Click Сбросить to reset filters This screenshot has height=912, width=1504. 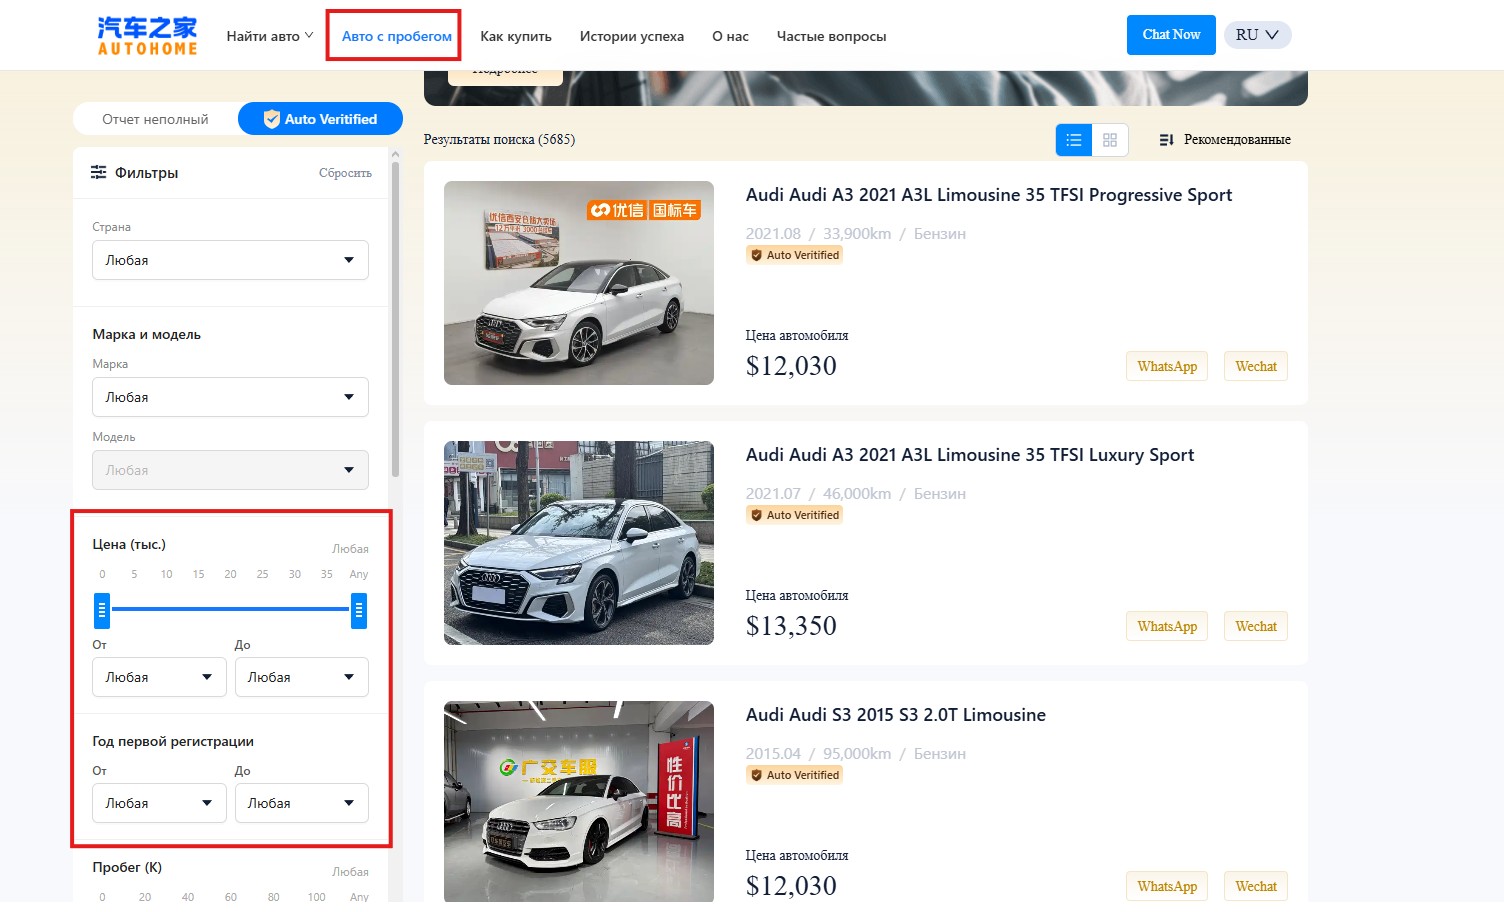345,173
